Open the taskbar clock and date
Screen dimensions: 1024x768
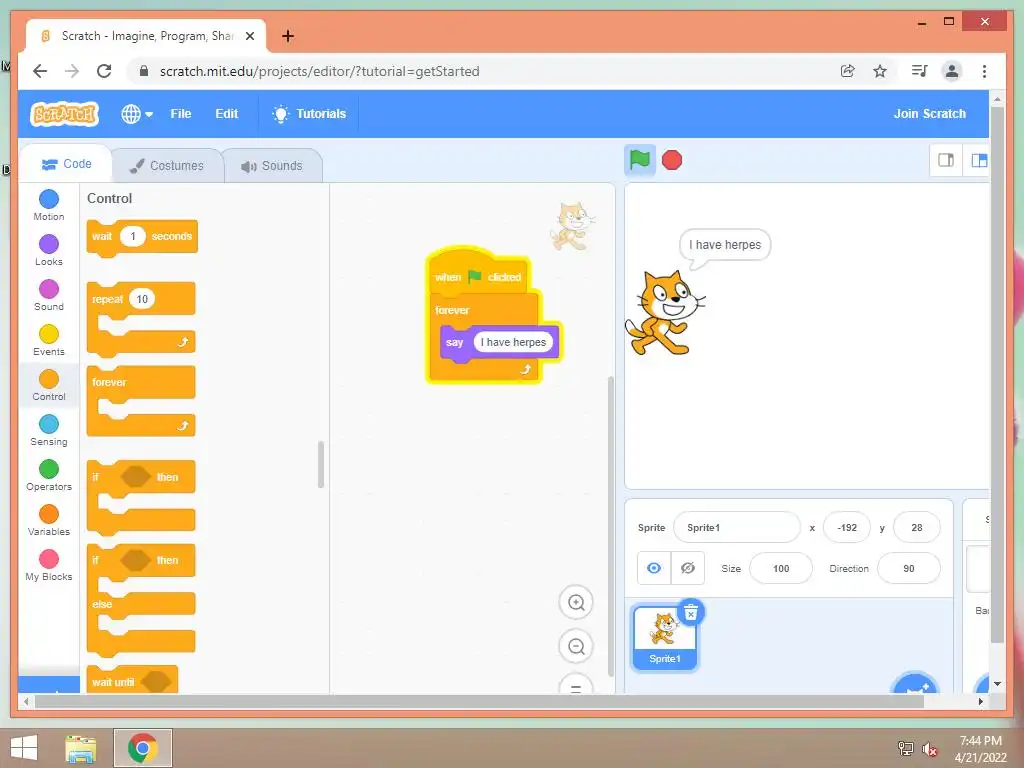point(981,749)
